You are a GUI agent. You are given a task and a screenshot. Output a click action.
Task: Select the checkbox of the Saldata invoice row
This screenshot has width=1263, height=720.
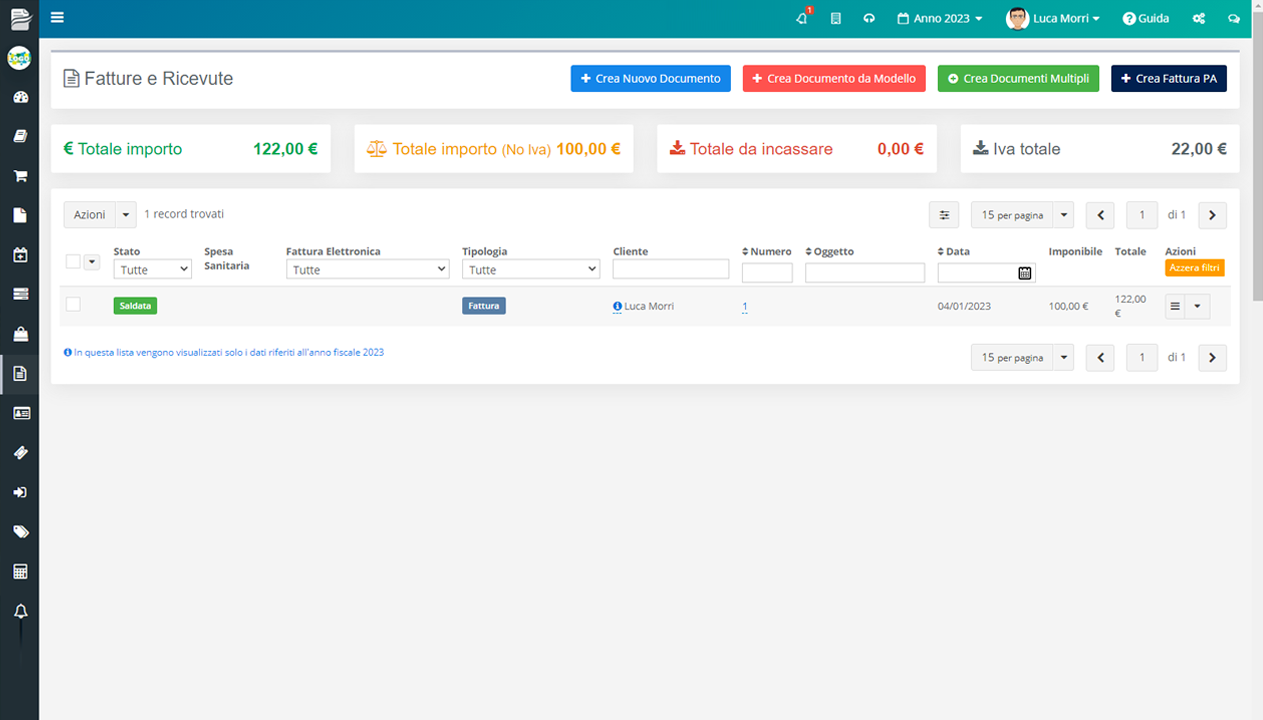(73, 305)
